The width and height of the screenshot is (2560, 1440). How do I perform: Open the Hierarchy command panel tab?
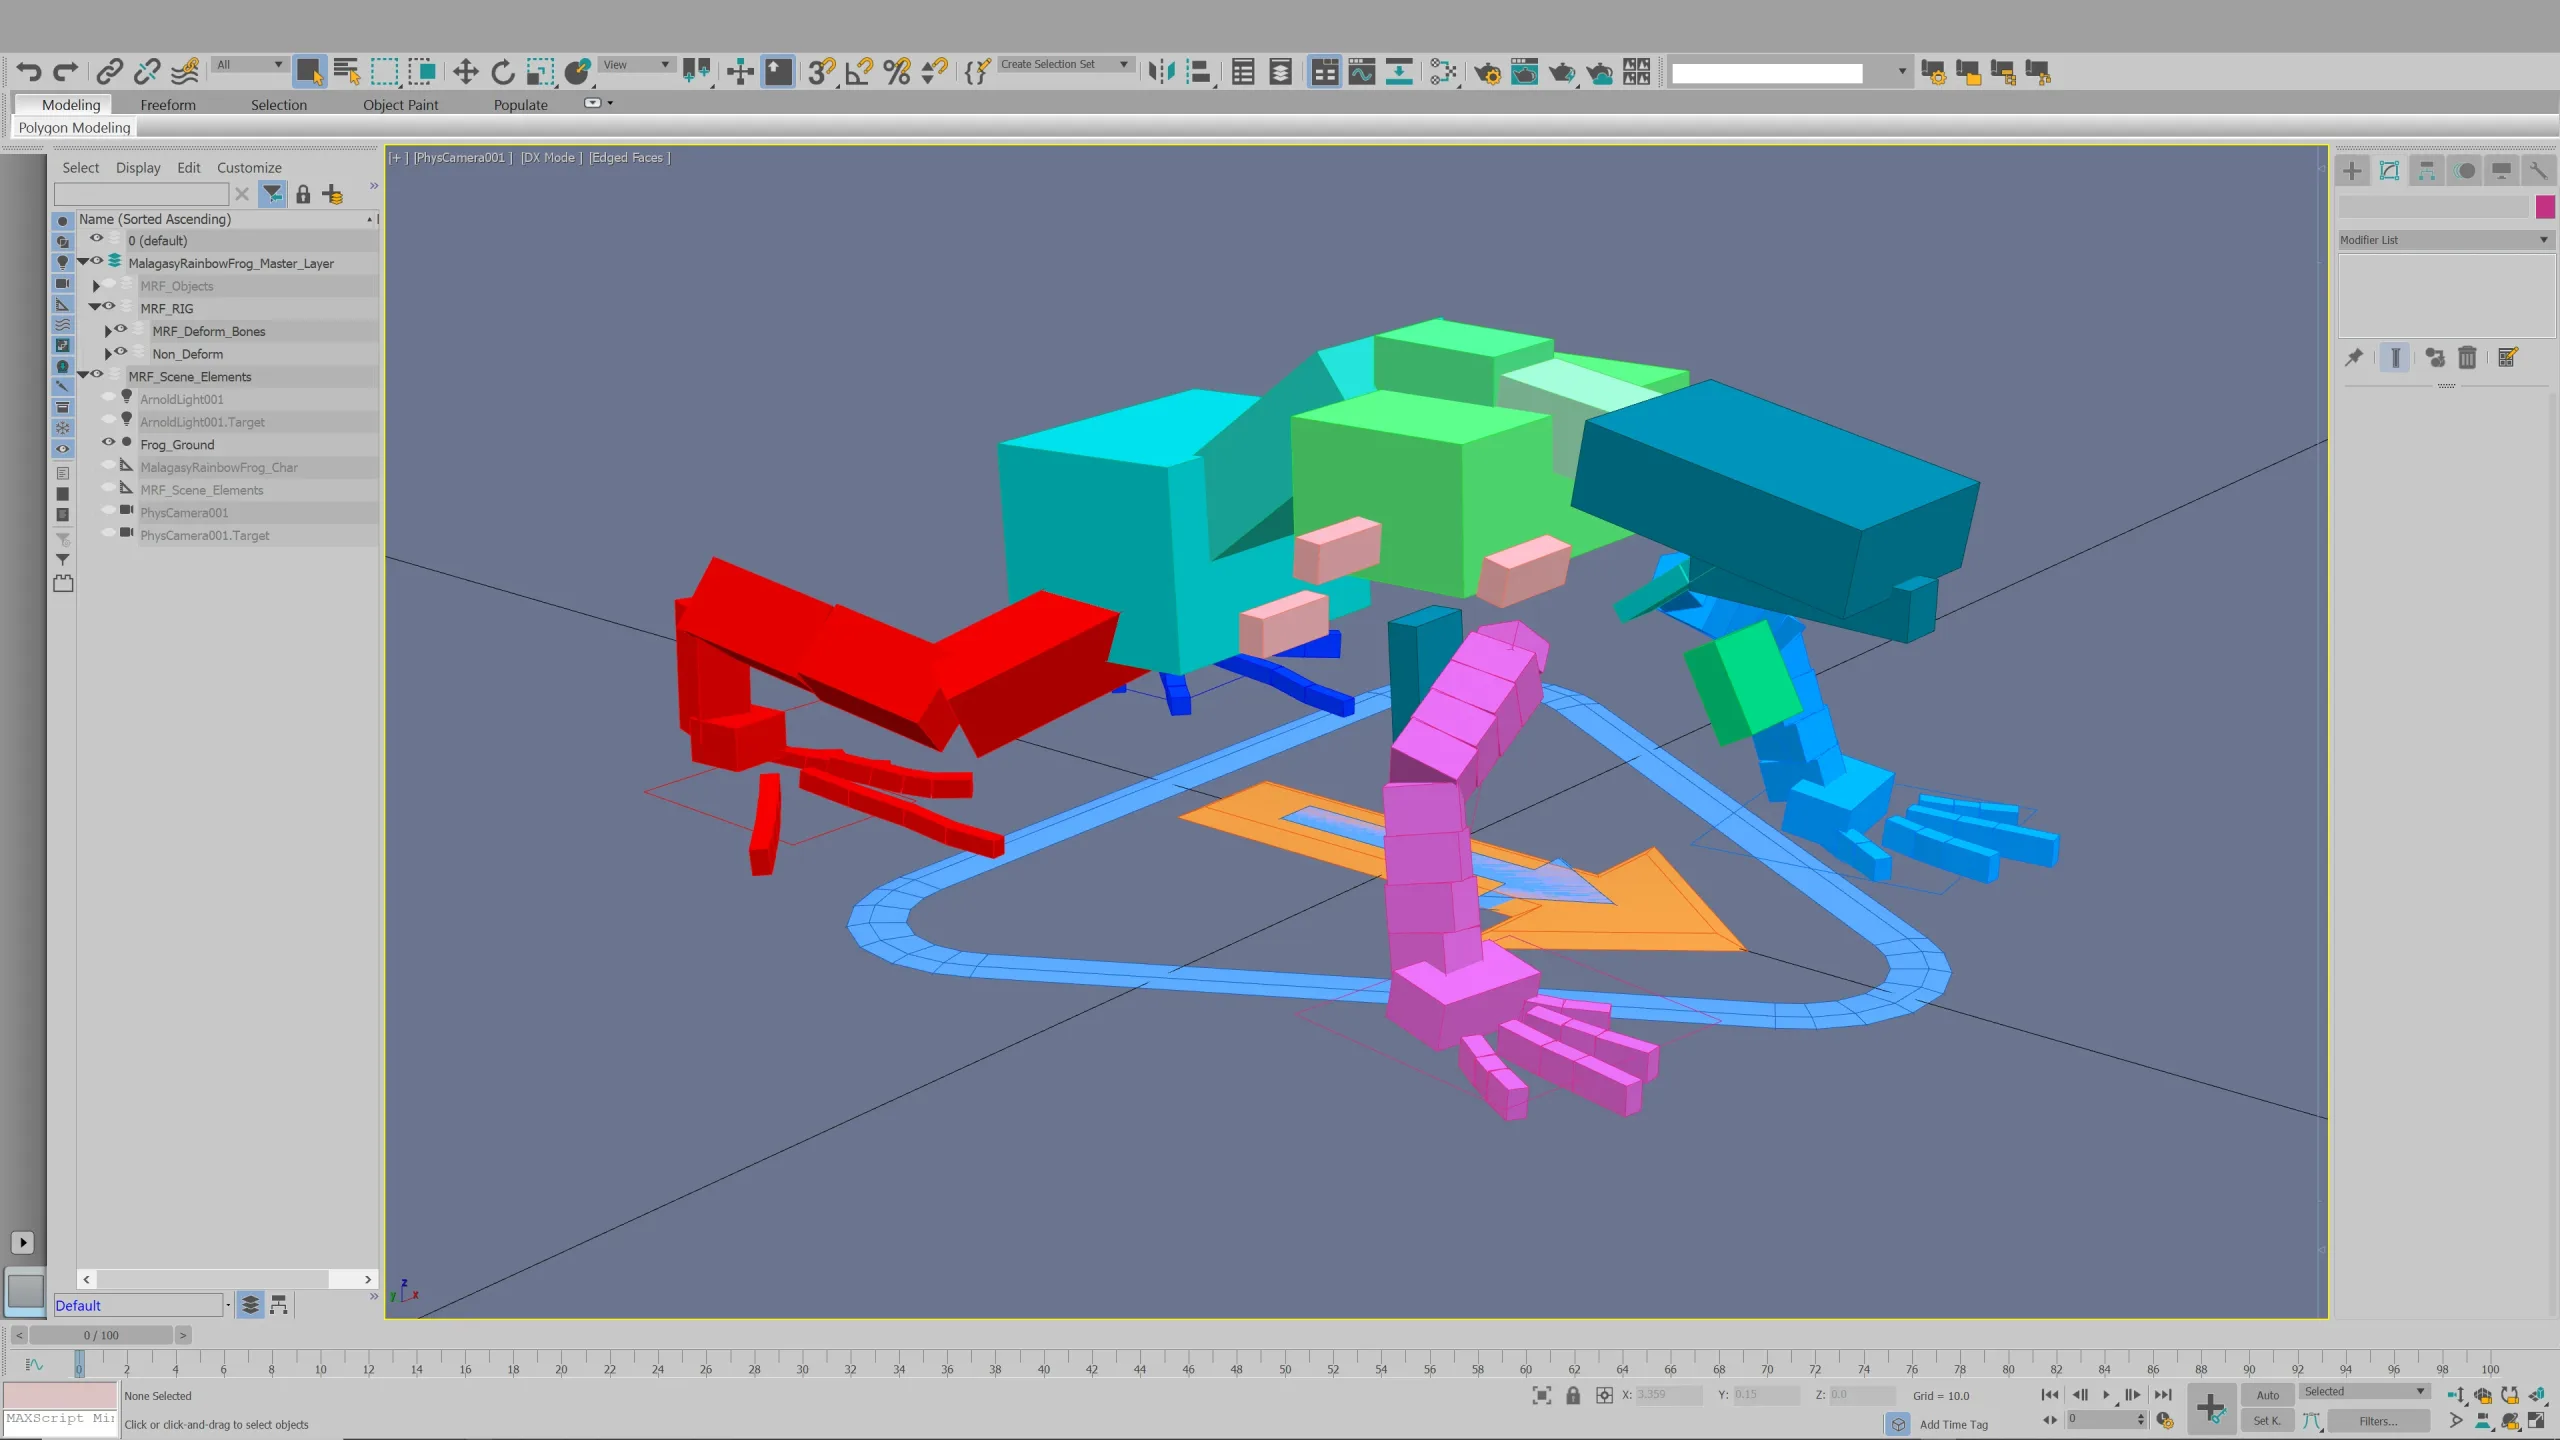click(x=2427, y=171)
